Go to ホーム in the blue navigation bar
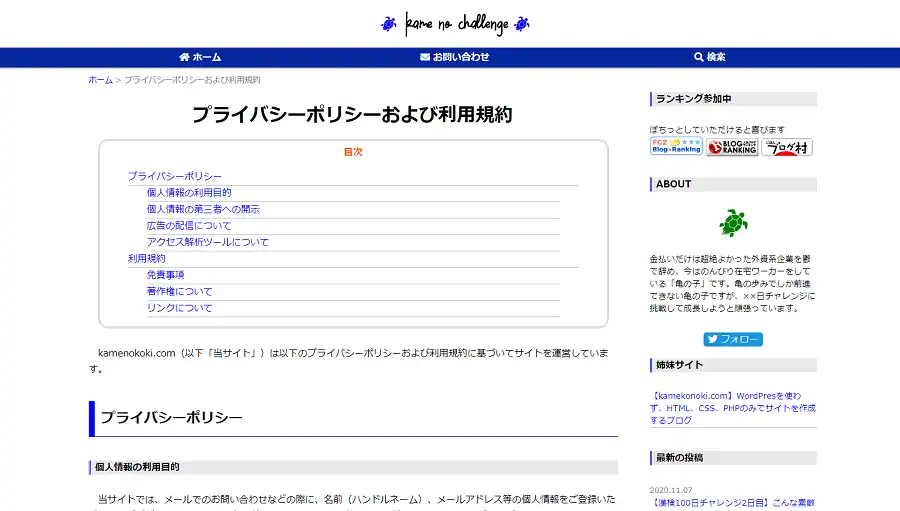 pos(200,57)
